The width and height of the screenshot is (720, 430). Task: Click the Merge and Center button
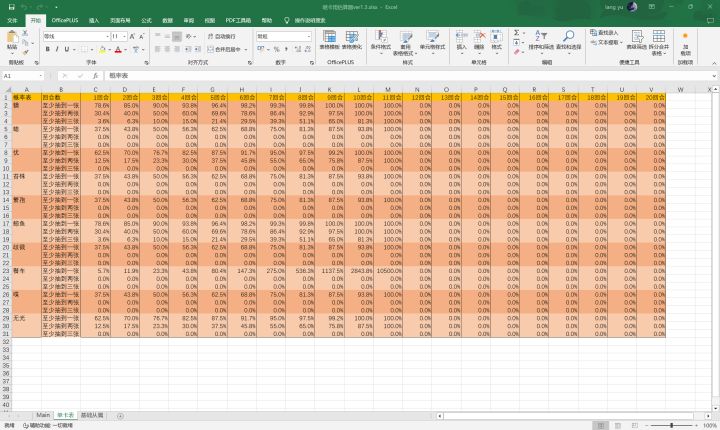pos(228,48)
